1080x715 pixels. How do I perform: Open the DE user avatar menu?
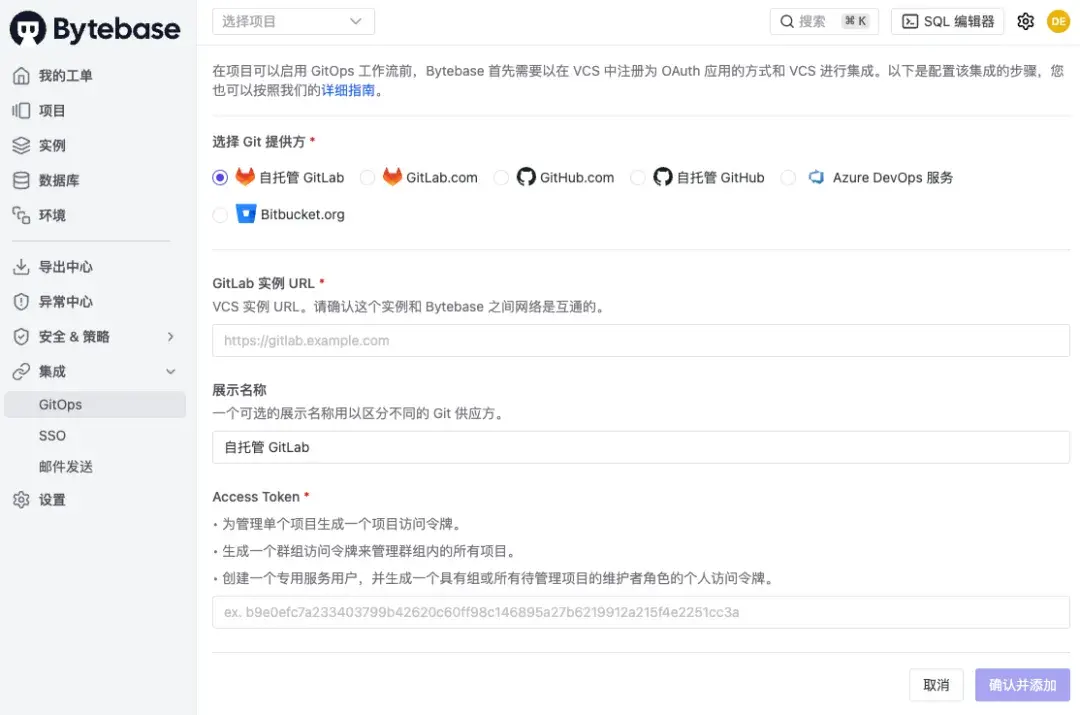(1059, 21)
